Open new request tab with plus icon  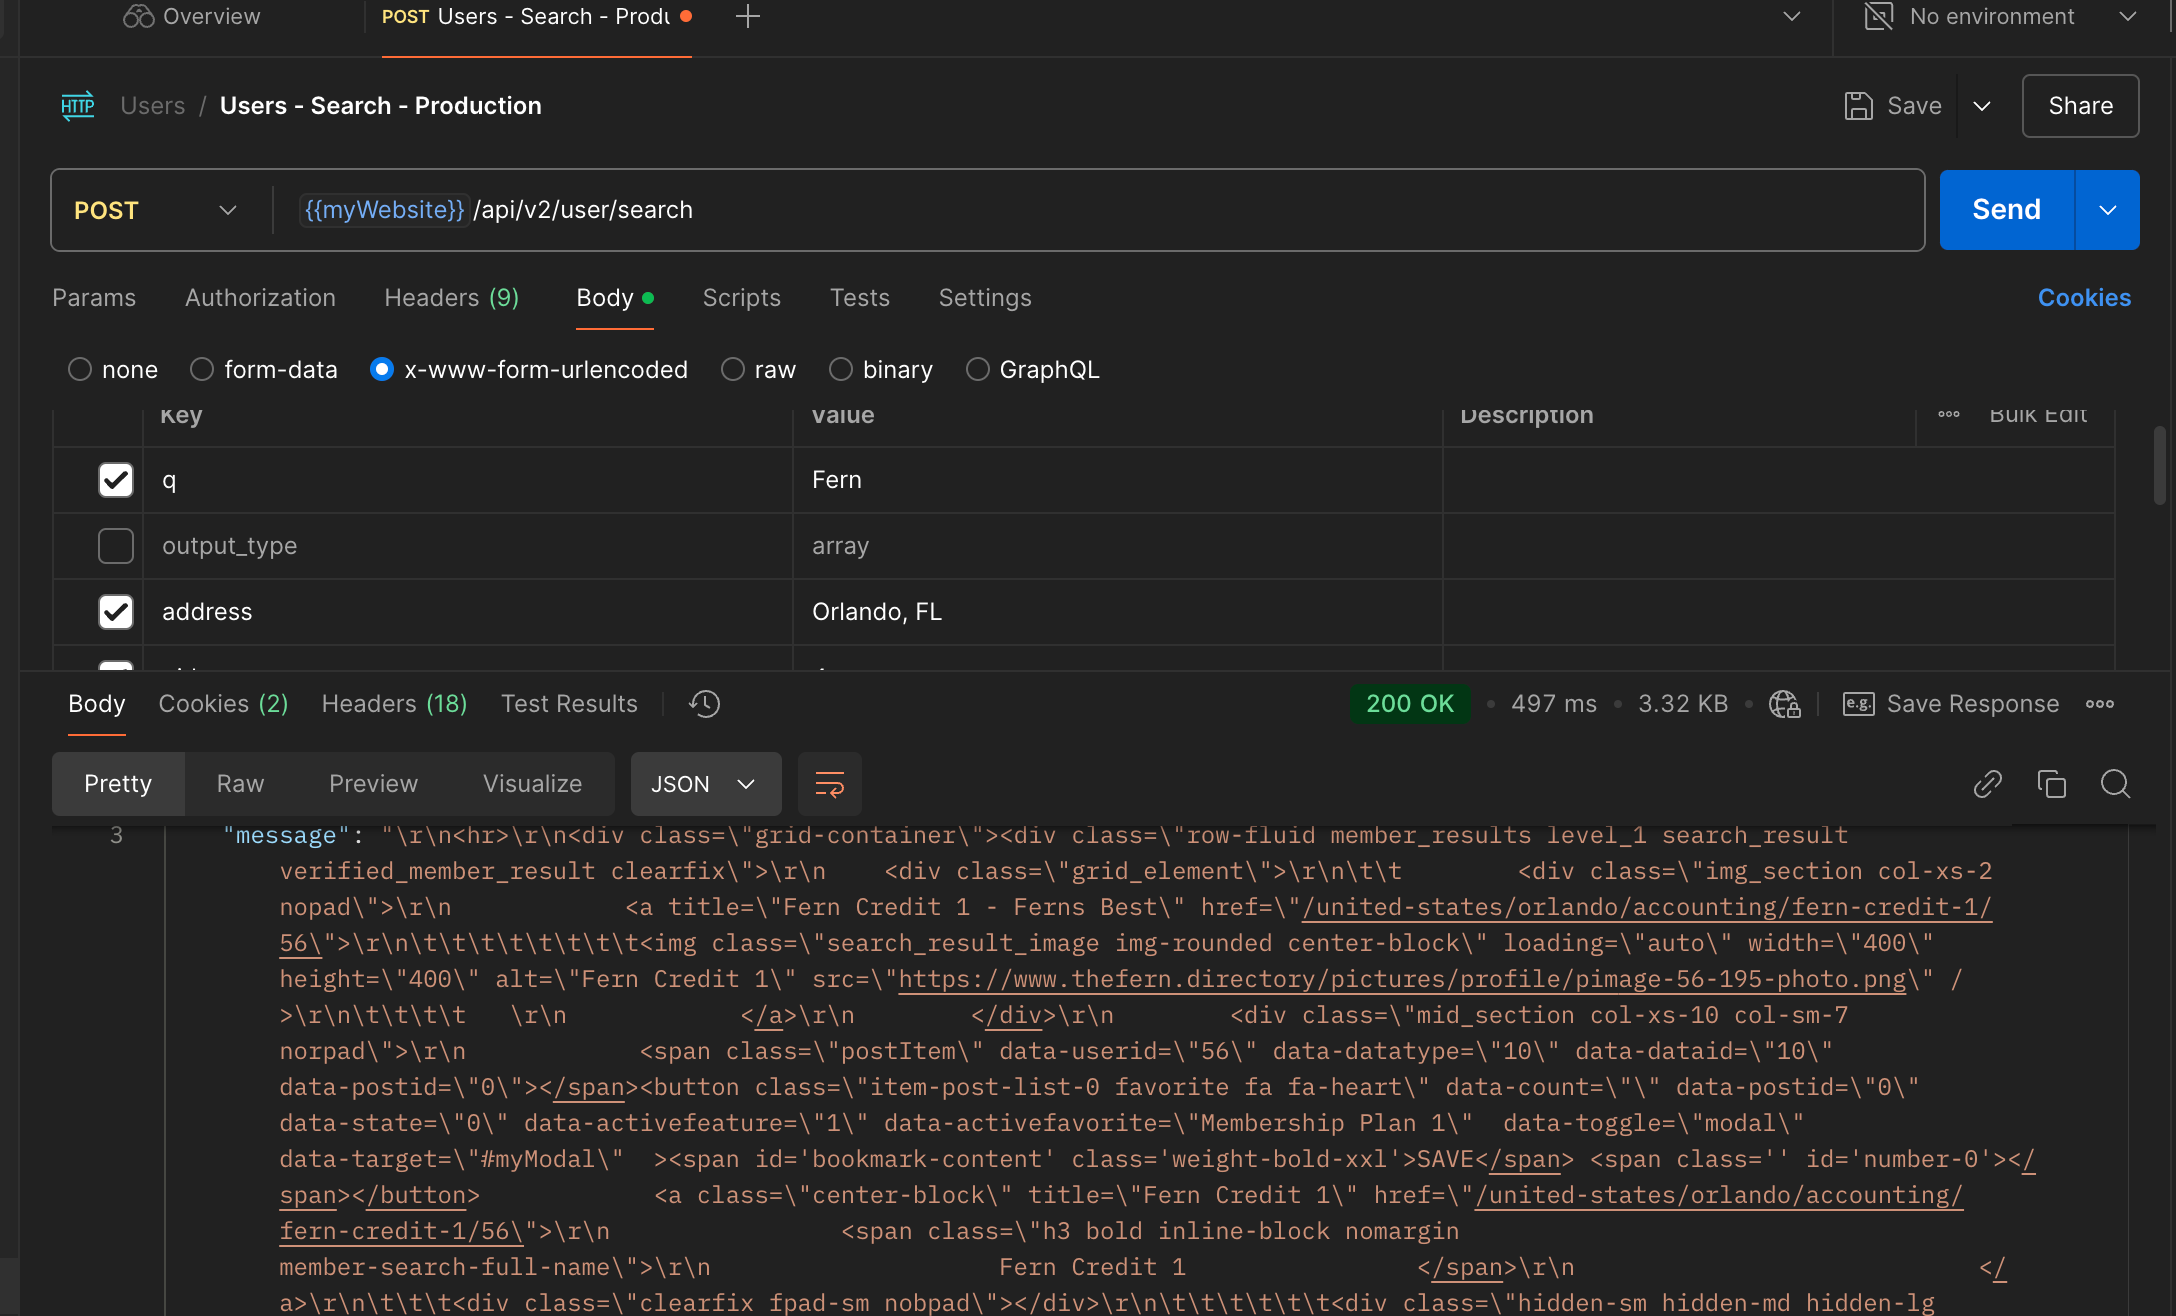(x=747, y=16)
